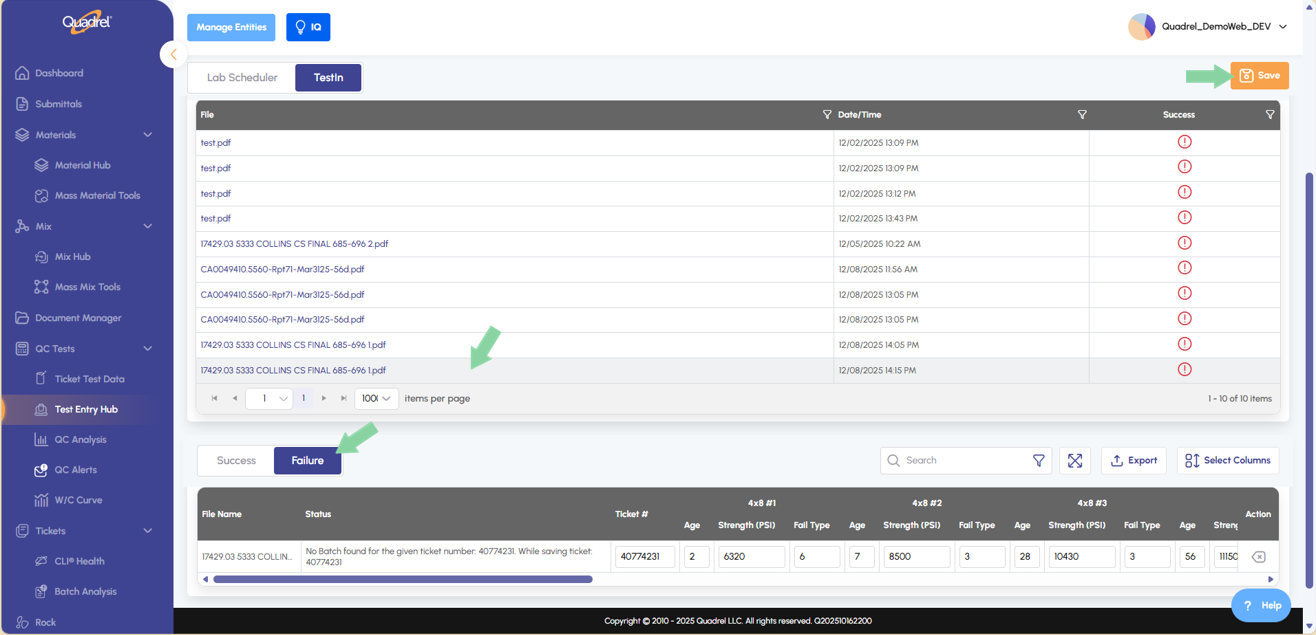This screenshot has width=1316, height=635.
Task: Go to the next page of the file list
Action: 324,399
